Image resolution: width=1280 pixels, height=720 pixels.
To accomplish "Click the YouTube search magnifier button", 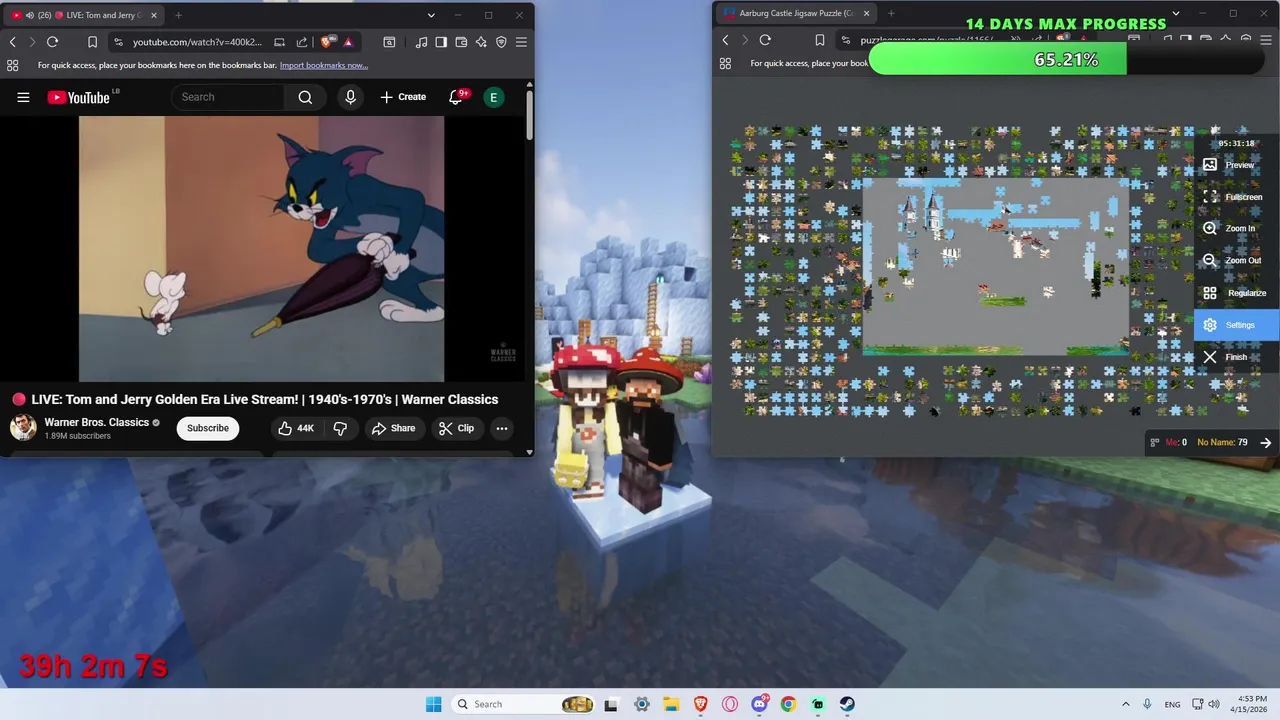I will pos(305,97).
